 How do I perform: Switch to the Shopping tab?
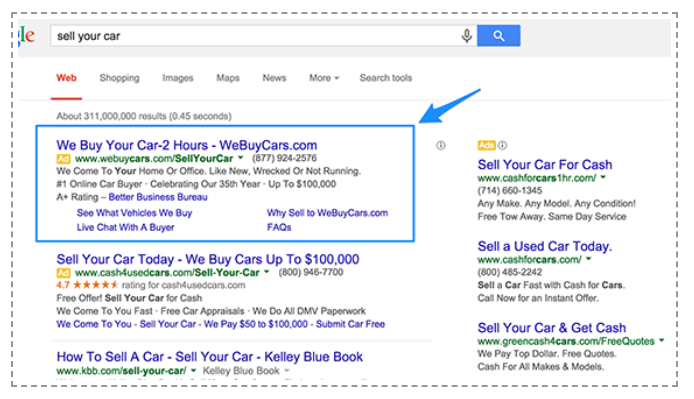119,78
